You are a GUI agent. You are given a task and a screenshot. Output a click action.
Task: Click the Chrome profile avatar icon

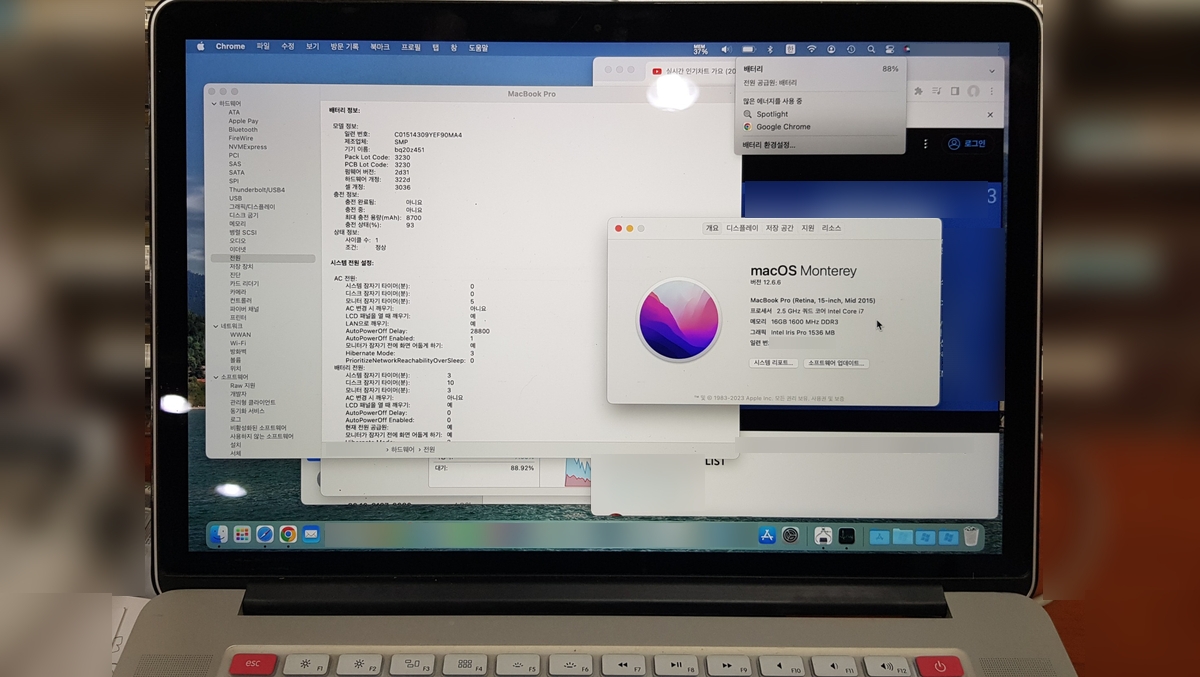973,91
